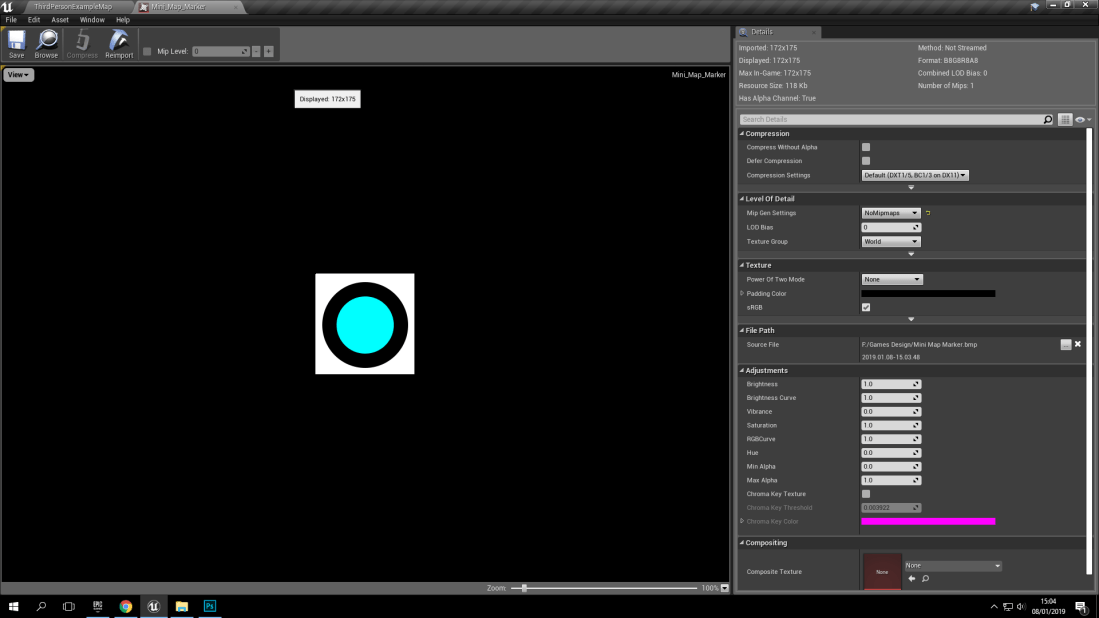Collapse the Adjustments section

click(740, 370)
